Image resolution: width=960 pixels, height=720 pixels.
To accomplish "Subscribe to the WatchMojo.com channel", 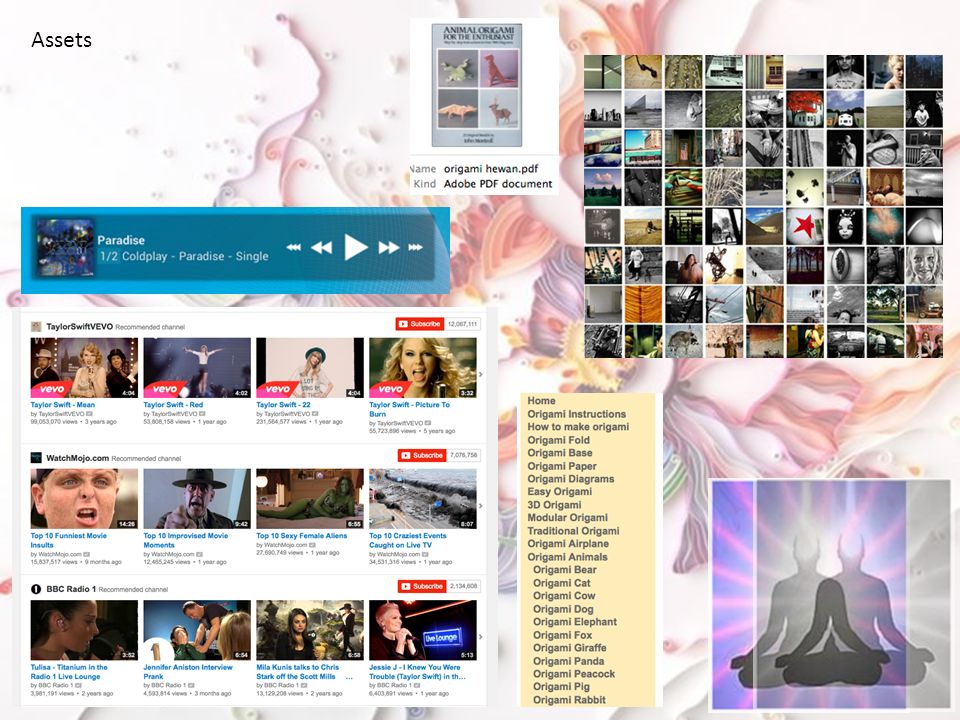I will click(422, 455).
